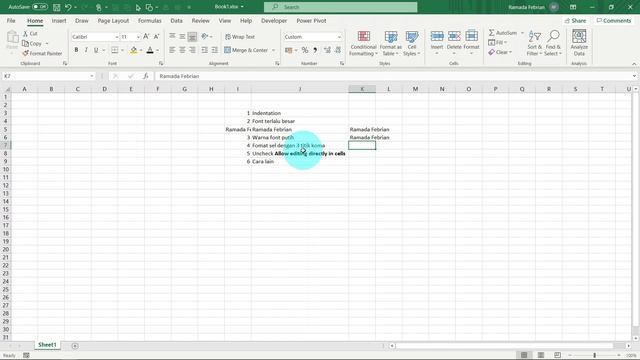Switch to Page Layout view icon
This screenshot has width=640, height=360.
tap(541, 355)
